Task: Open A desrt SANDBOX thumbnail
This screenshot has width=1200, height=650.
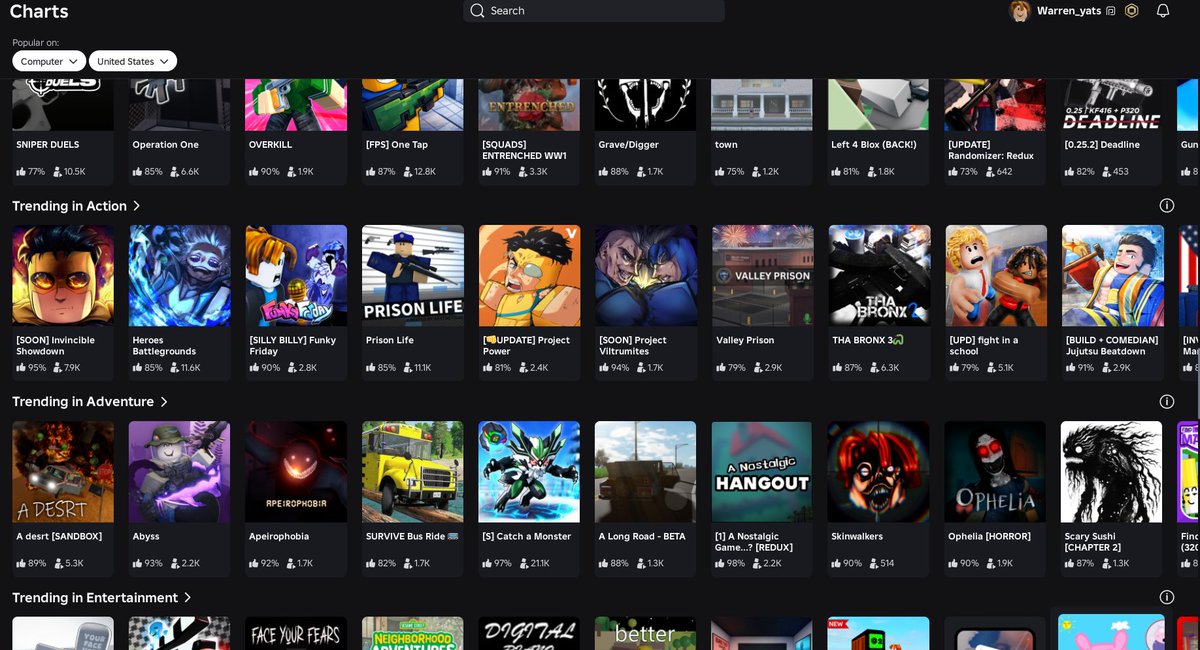Action: click(x=63, y=472)
